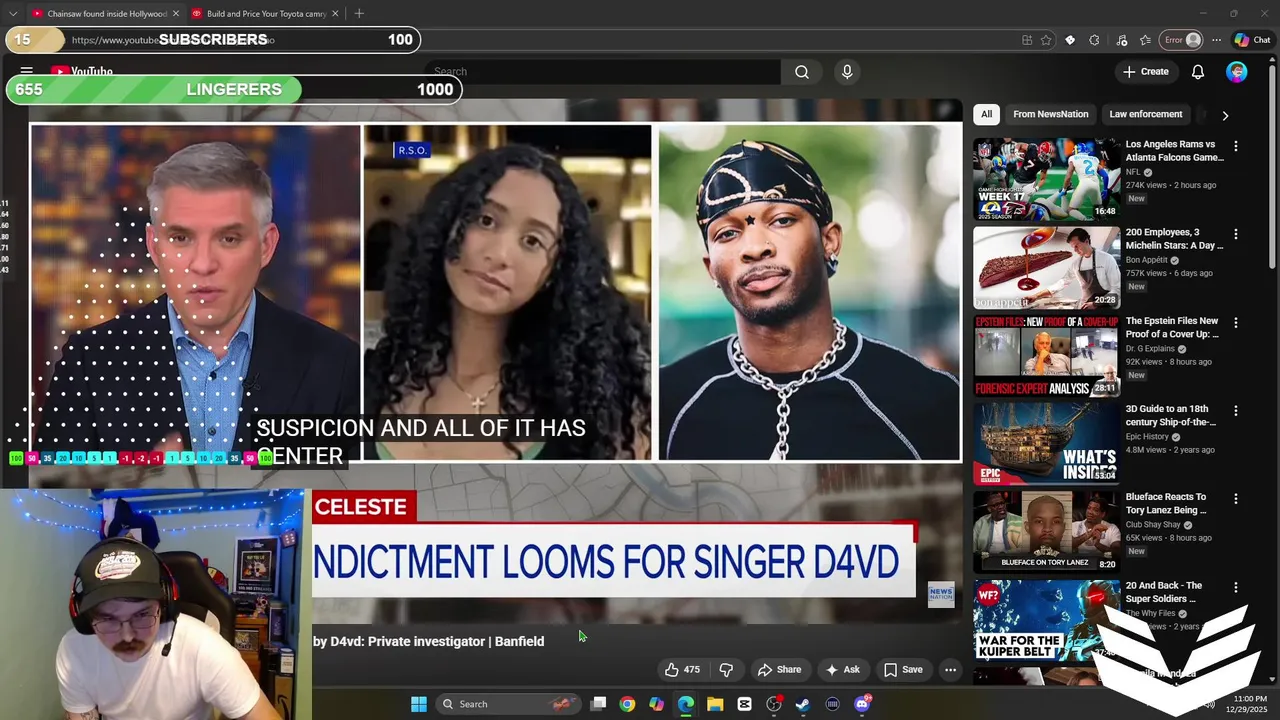Click the Error profile button

tap(1181, 40)
